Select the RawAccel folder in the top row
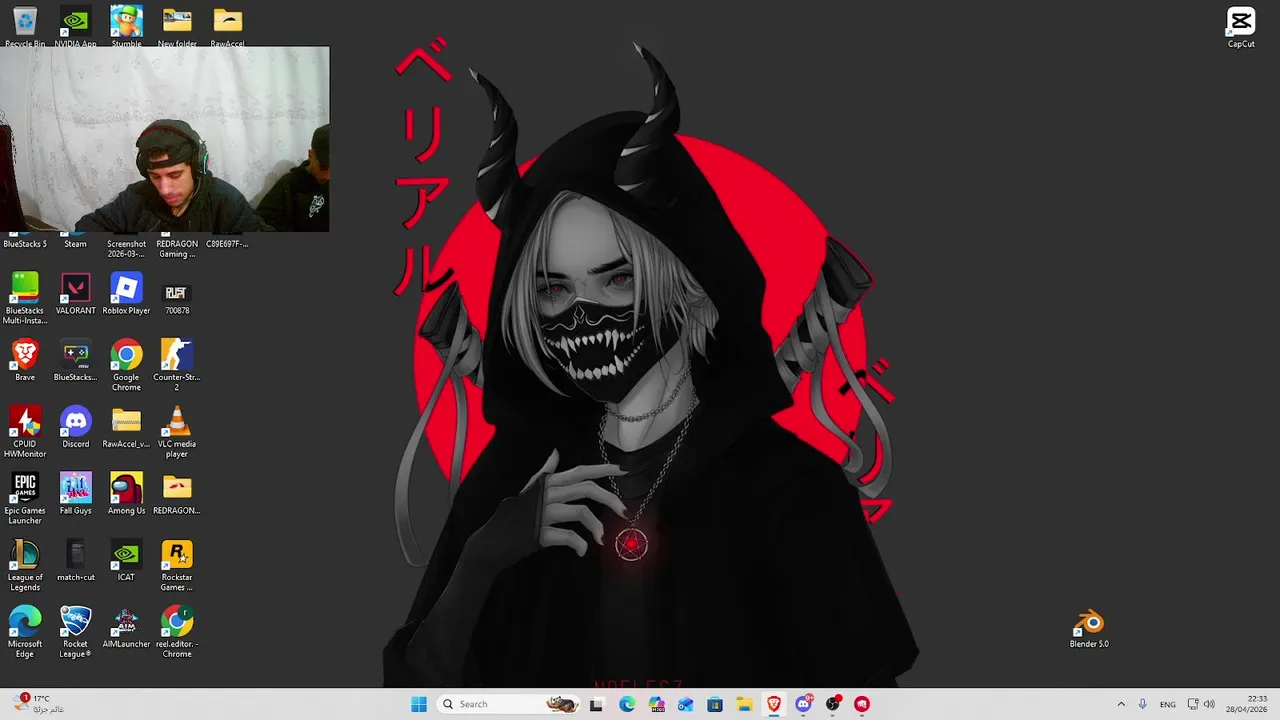 (x=227, y=26)
